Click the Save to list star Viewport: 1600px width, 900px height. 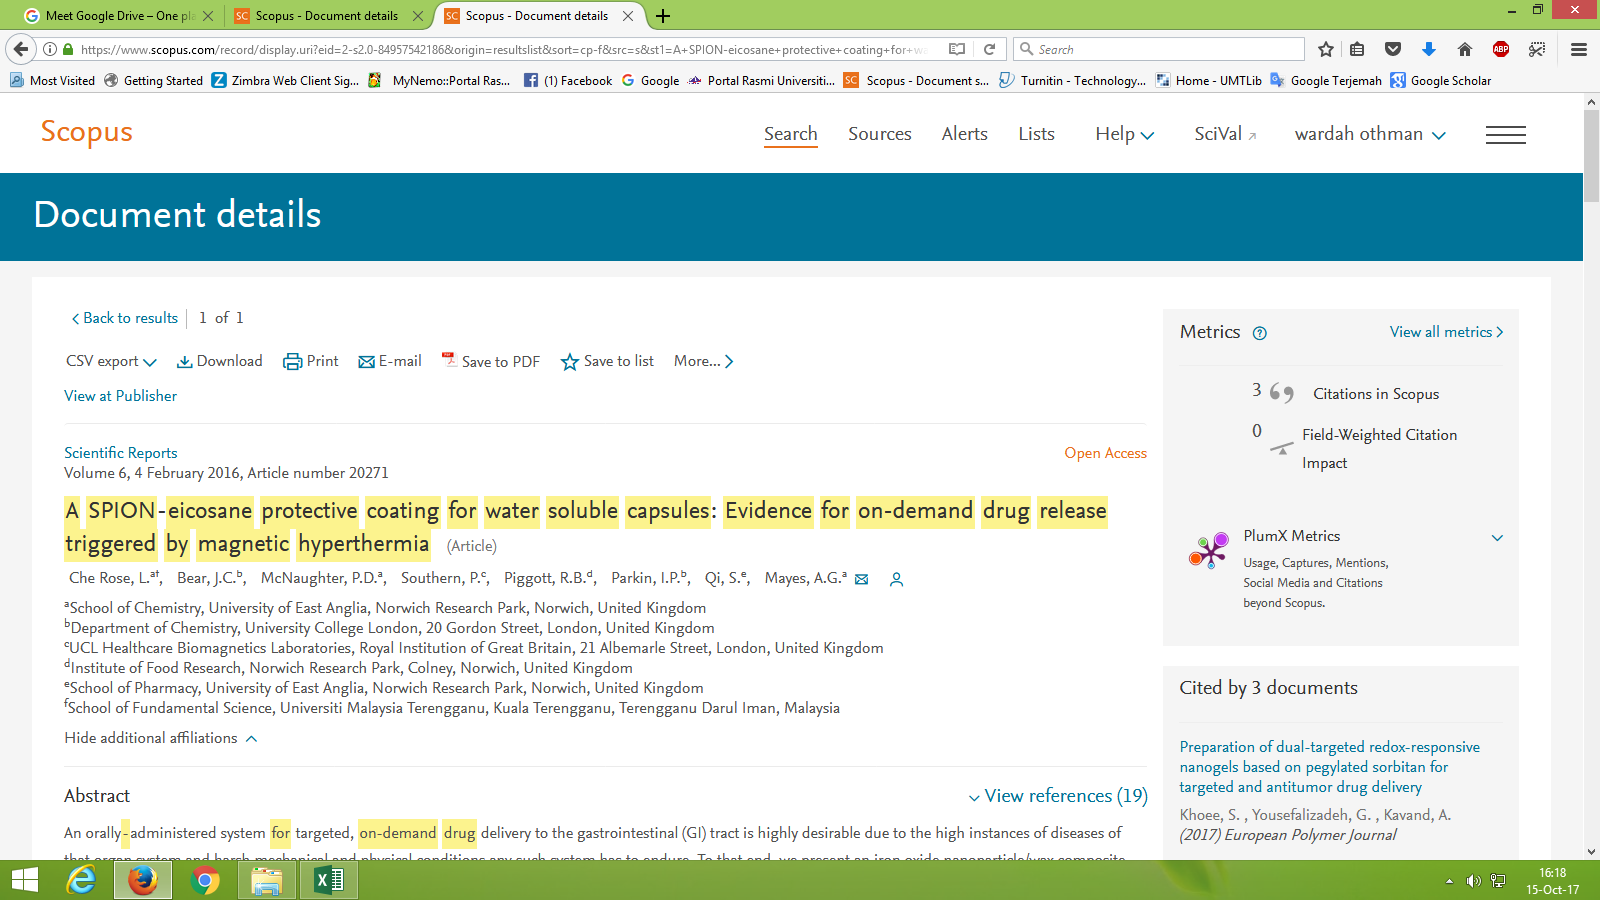(570, 362)
